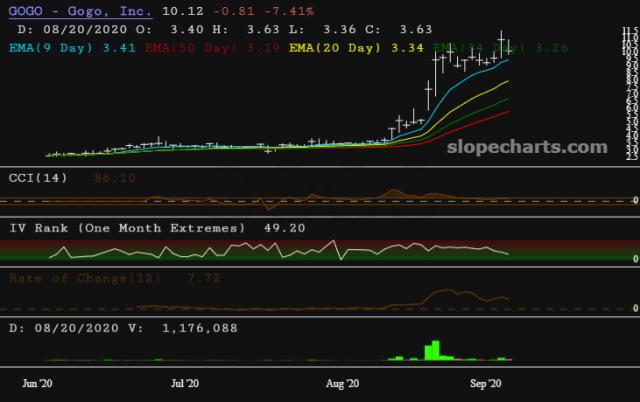Viewport: 640px width, 402px height.
Task: Click the tallest green volume bar
Action: pos(436,350)
